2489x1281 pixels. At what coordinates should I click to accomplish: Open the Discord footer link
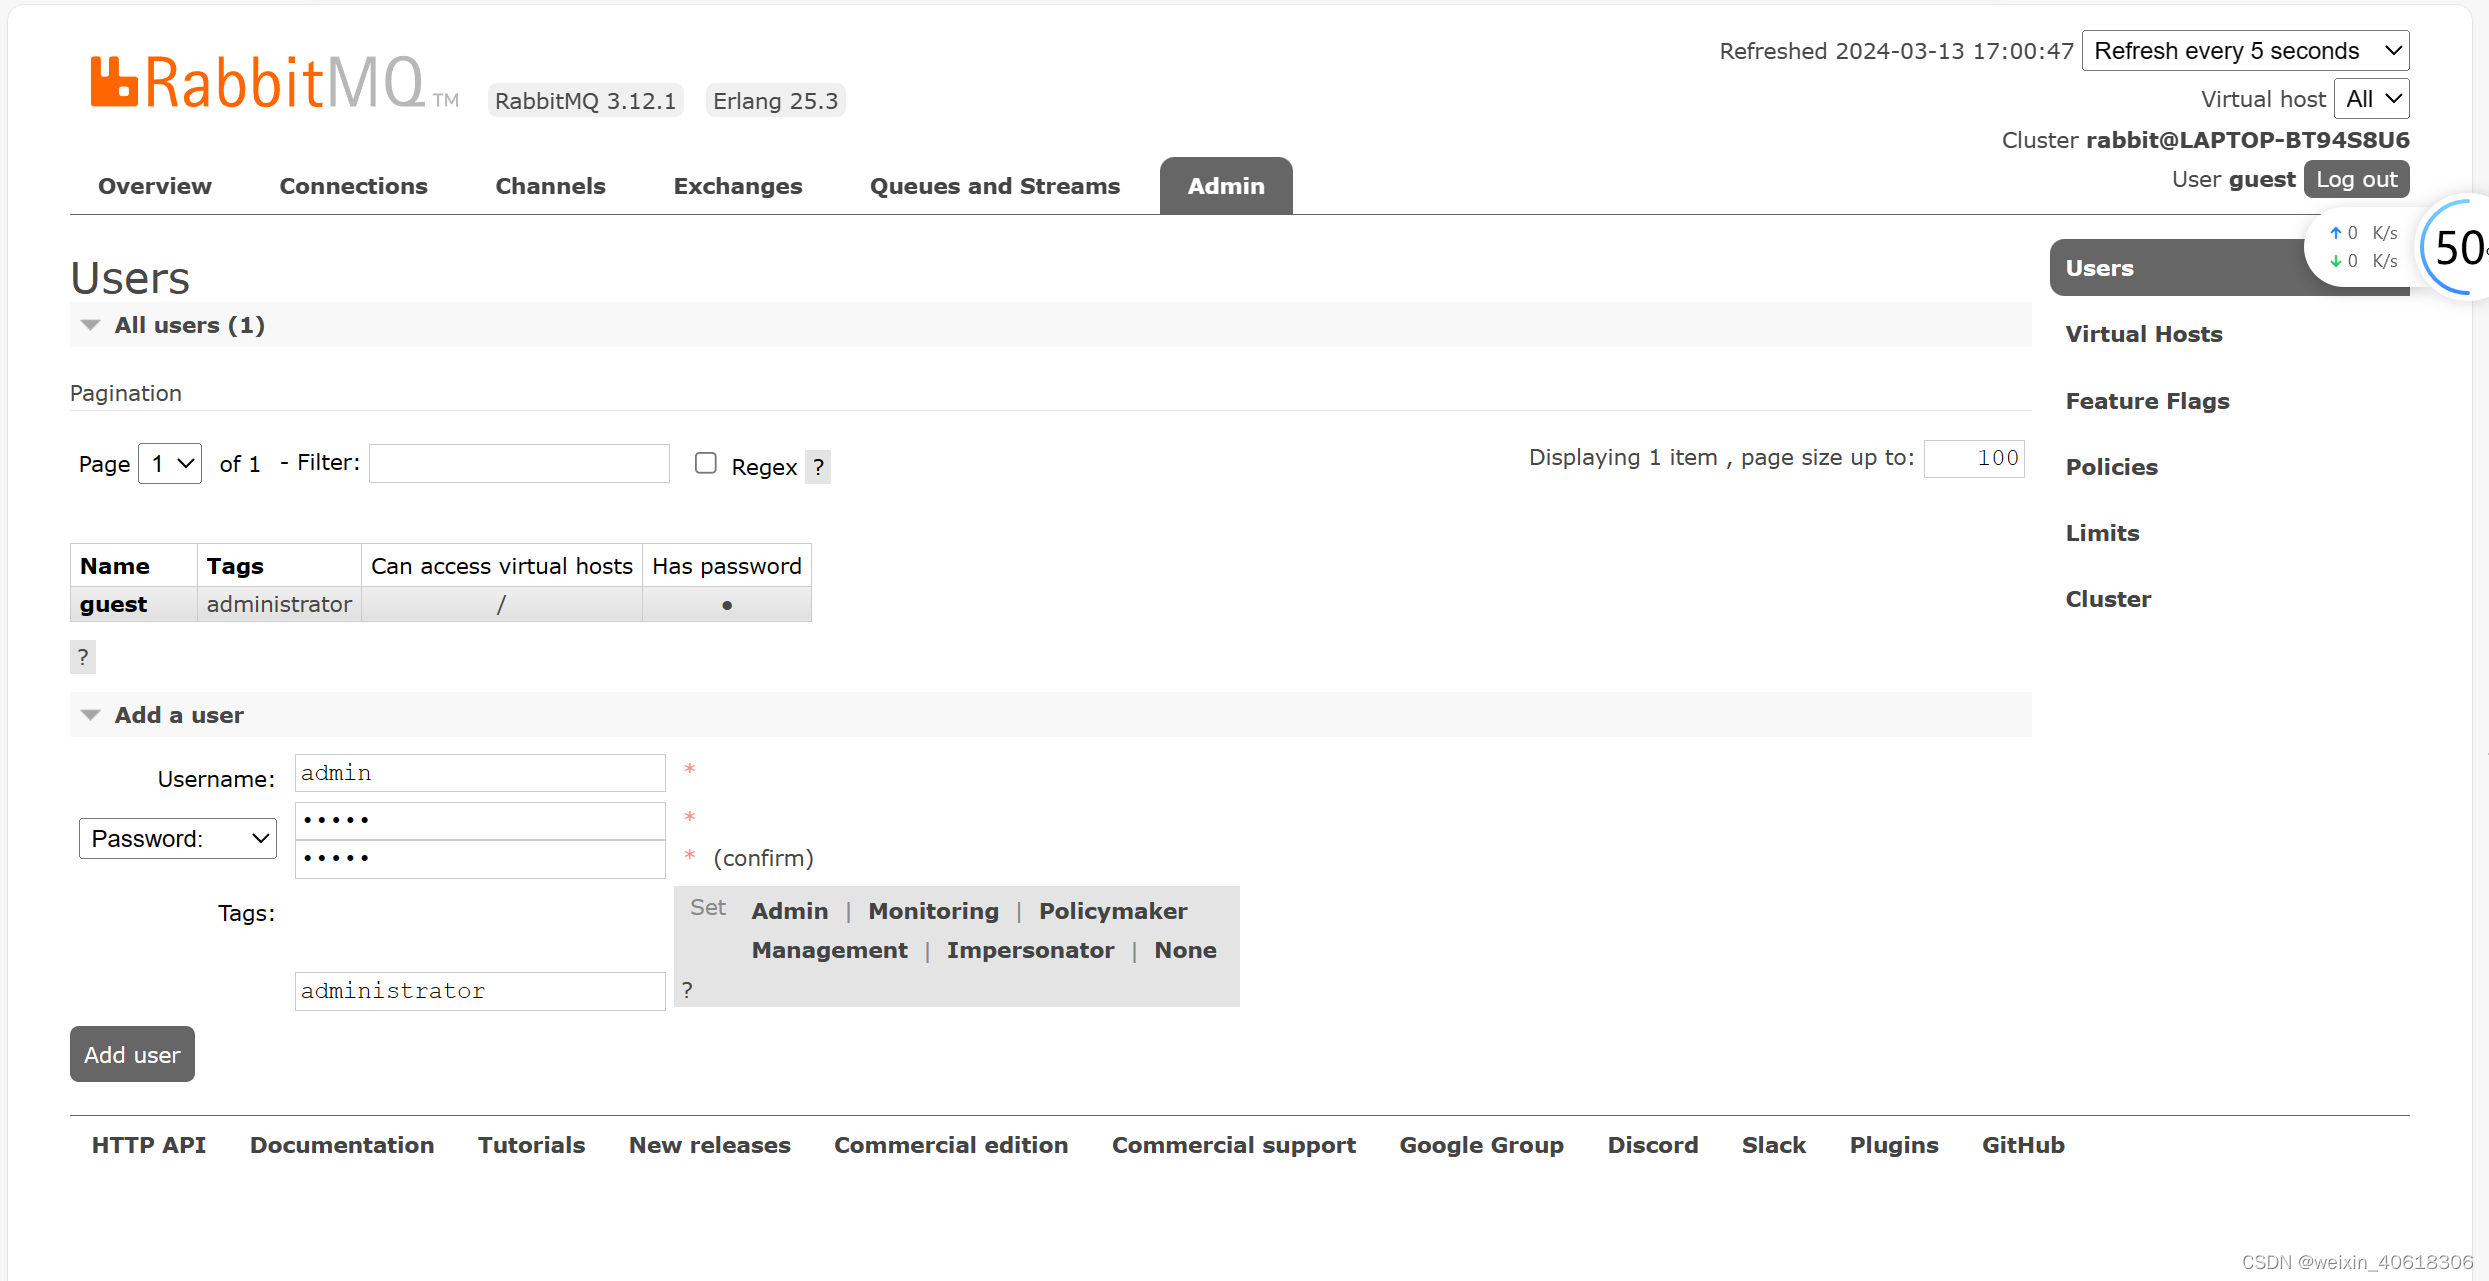click(x=1653, y=1145)
